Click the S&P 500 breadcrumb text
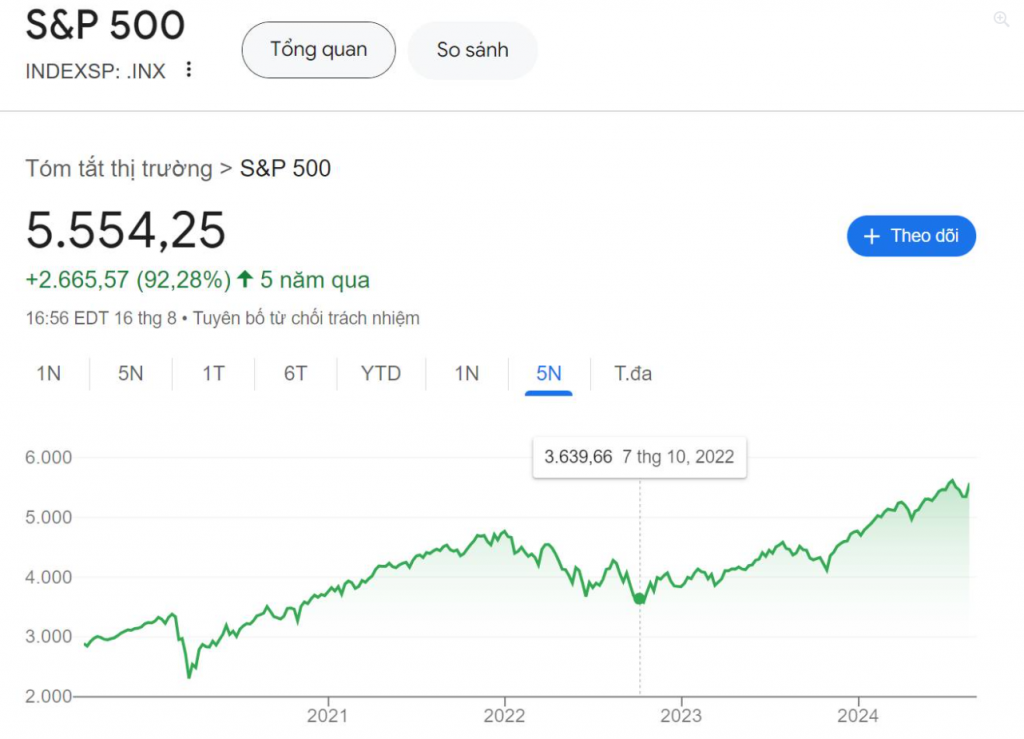The image size is (1024, 739). [x=285, y=168]
